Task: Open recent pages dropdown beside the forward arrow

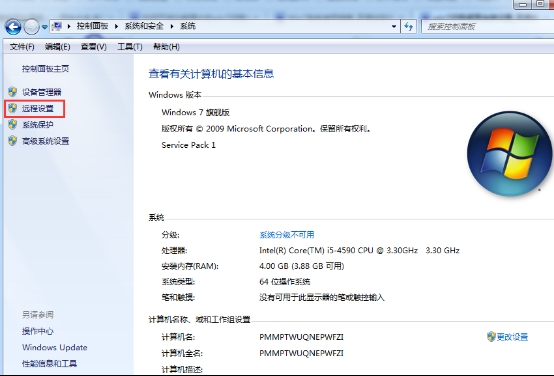Action: (x=45, y=27)
